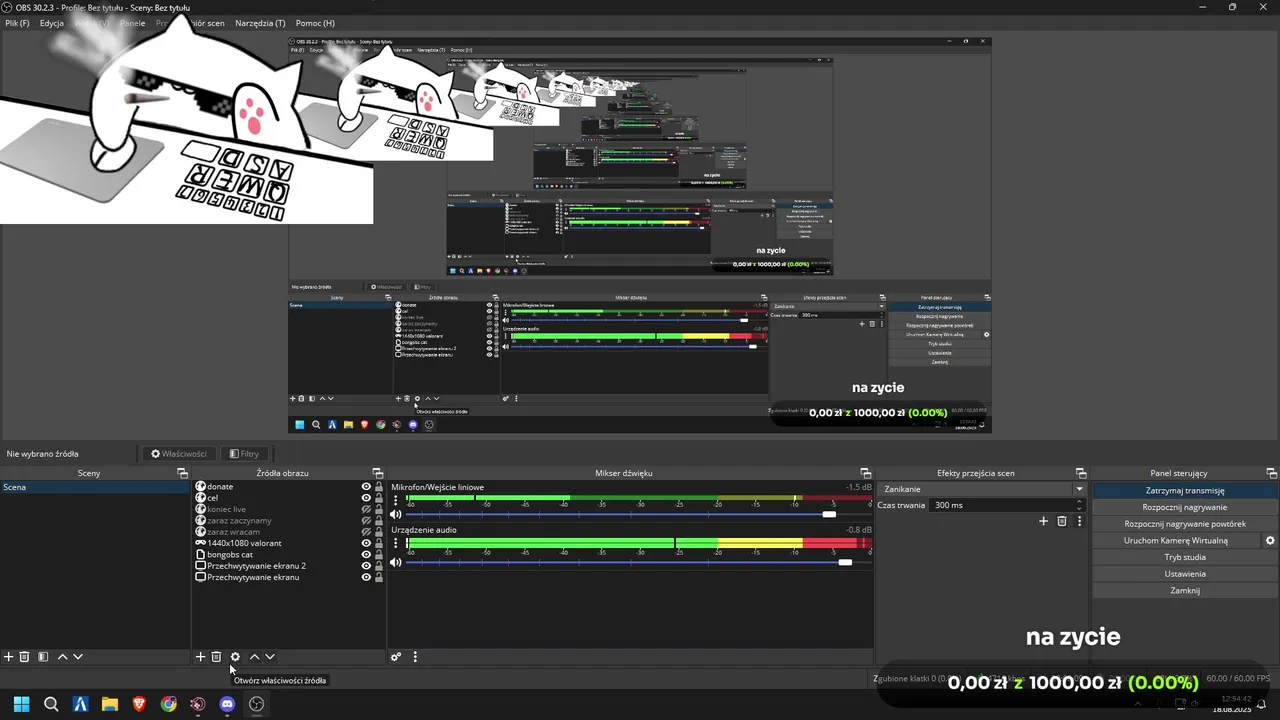Open source properties gear in Źródła obrazu
1280x720 pixels.
(x=235, y=657)
